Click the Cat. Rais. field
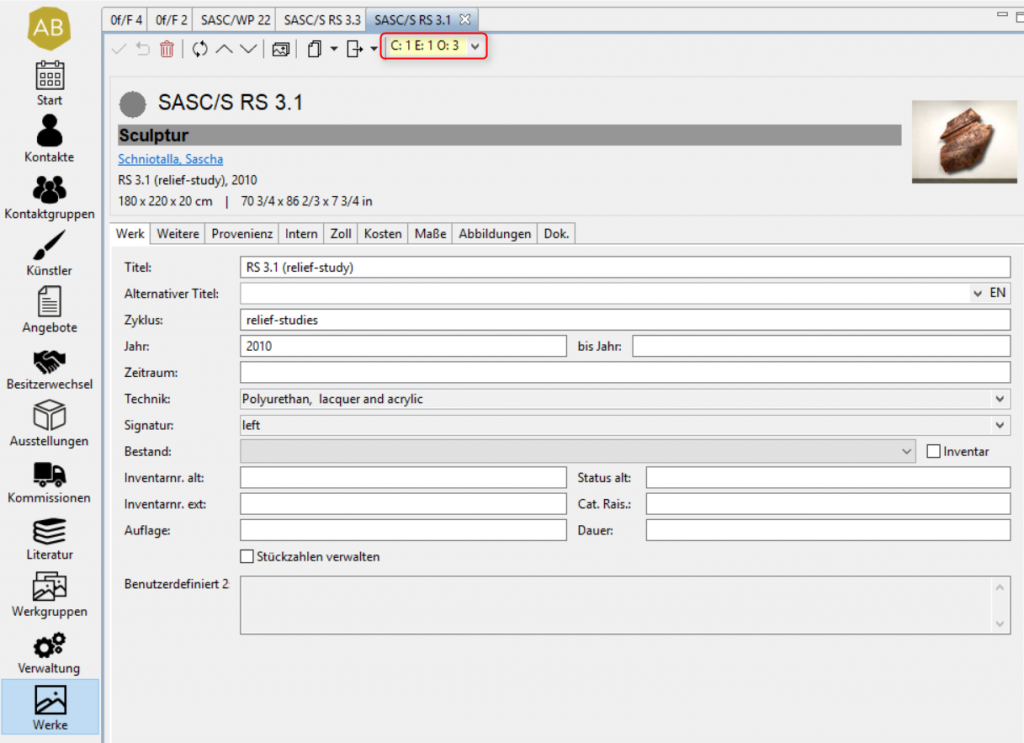 click(828, 503)
